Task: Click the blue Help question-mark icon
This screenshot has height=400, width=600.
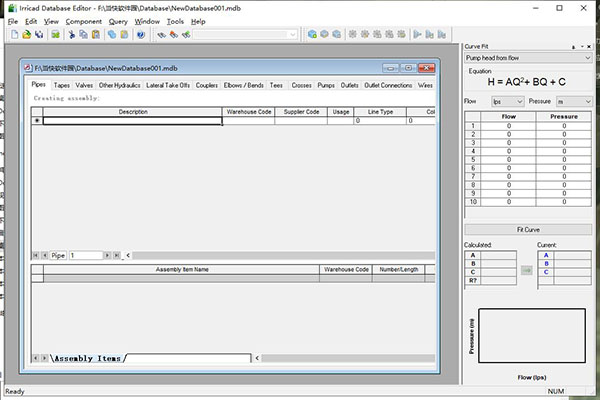Action: pyautogui.click(x=141, y=34)
